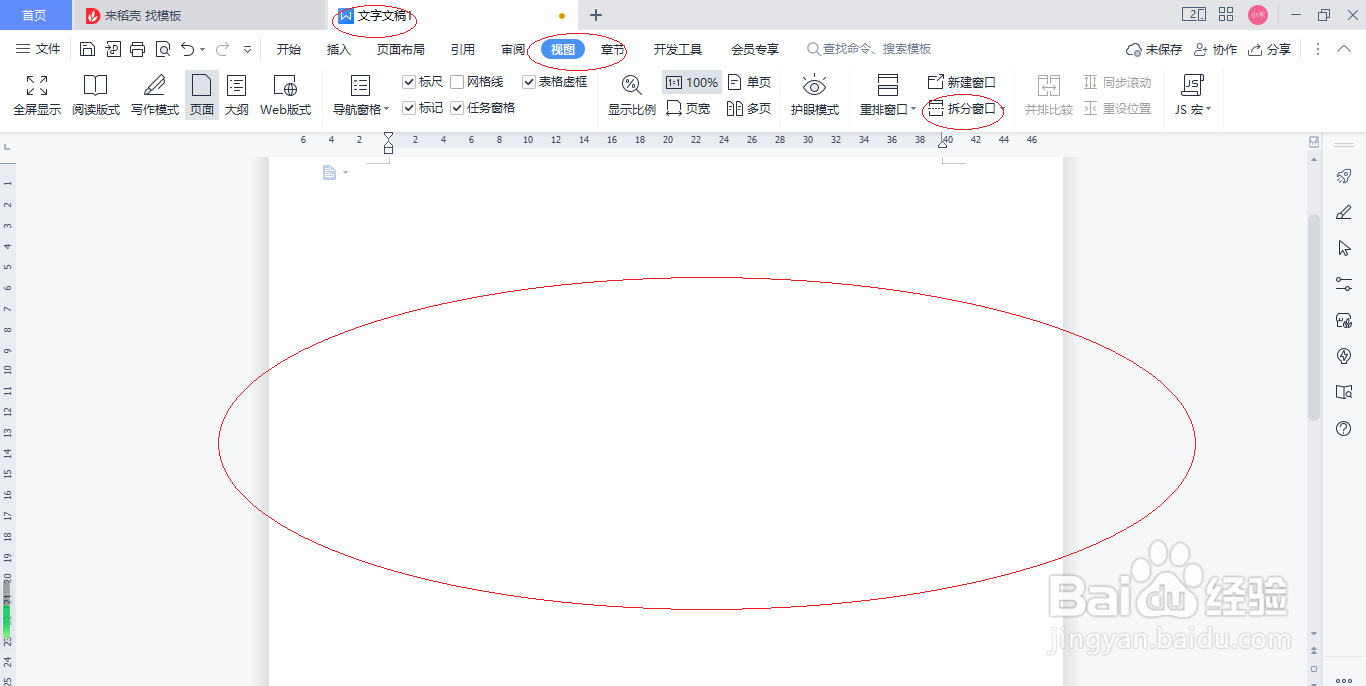Screen dimensions: 1366x686
Task: Click the new tab plus button
Action: pos(595,15)
